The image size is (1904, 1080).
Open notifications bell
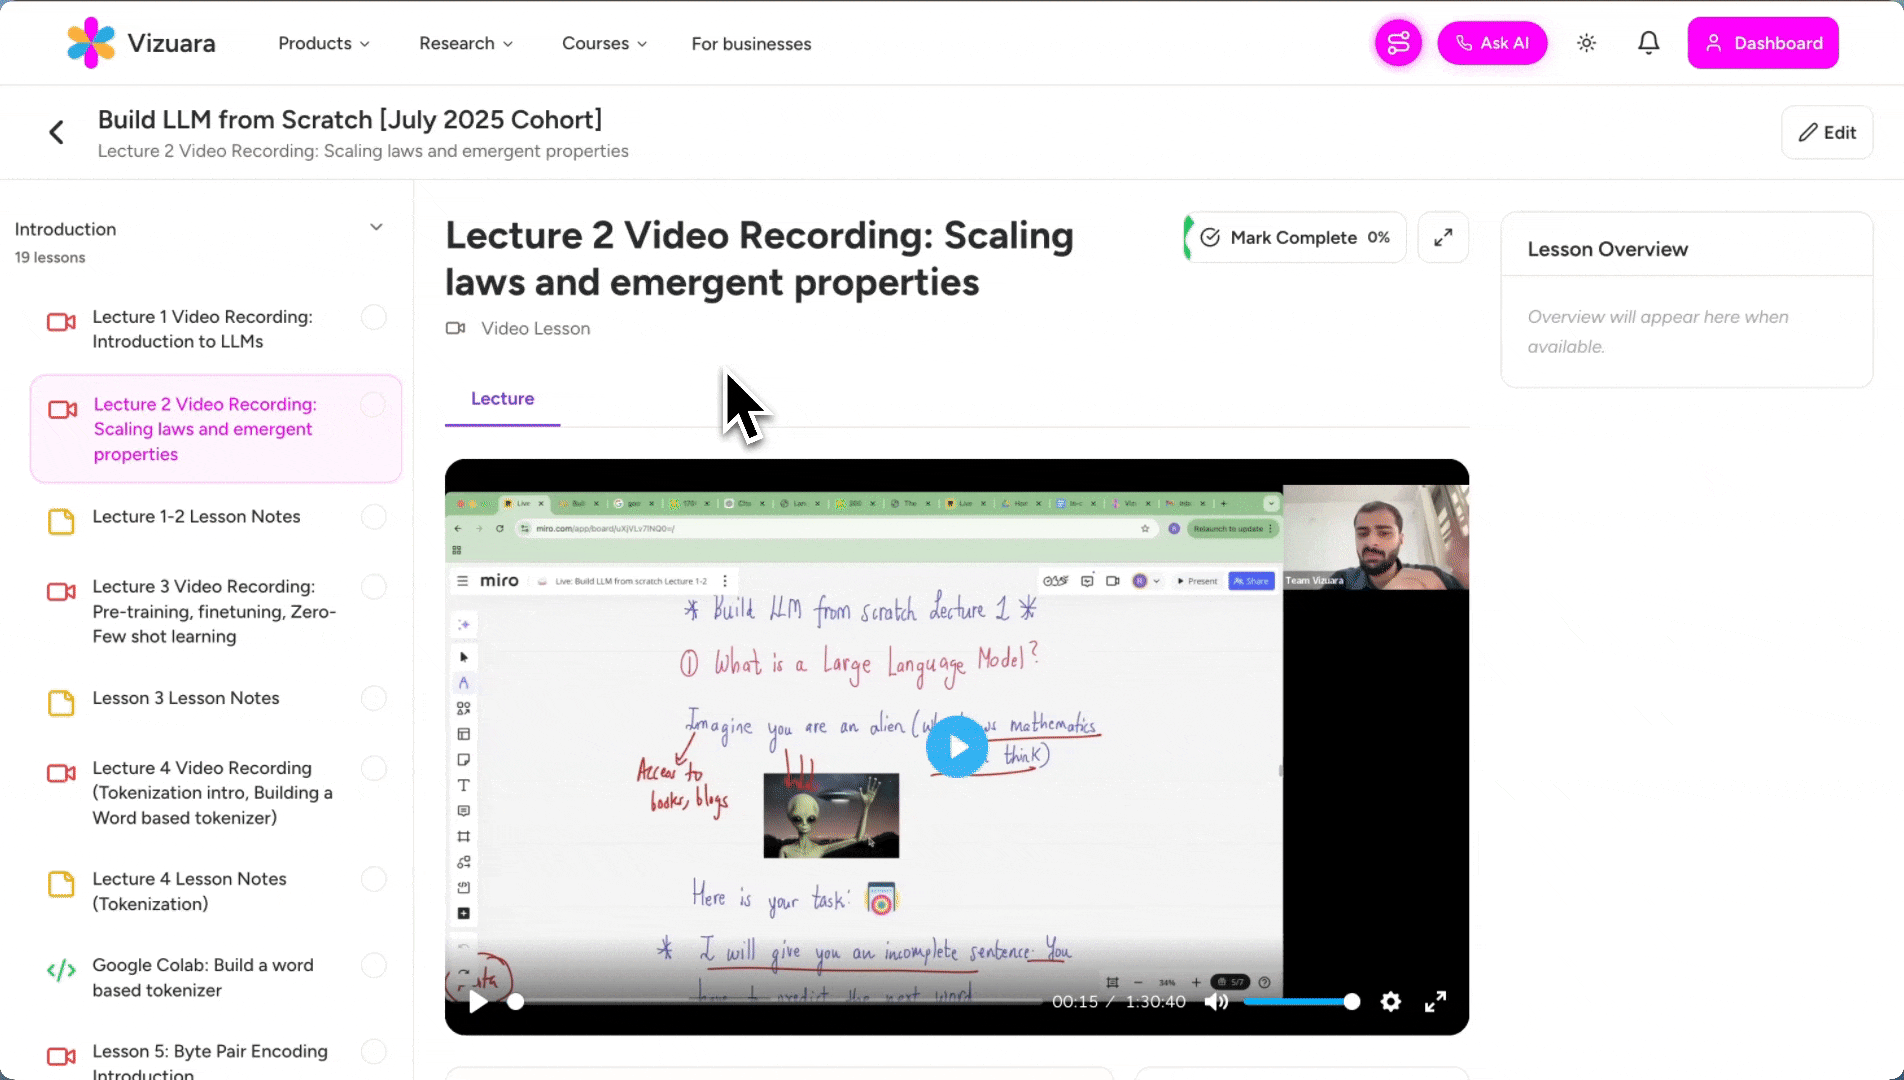1648,43
